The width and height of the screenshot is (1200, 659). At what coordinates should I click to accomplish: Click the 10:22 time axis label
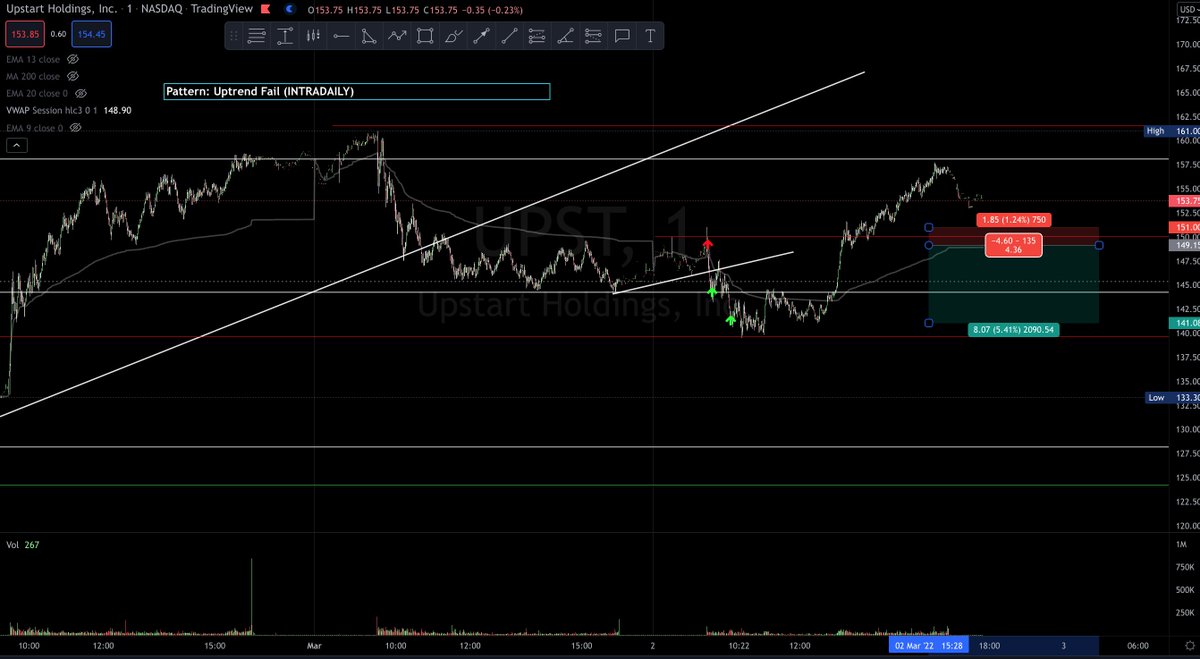[x=737, y=646]
